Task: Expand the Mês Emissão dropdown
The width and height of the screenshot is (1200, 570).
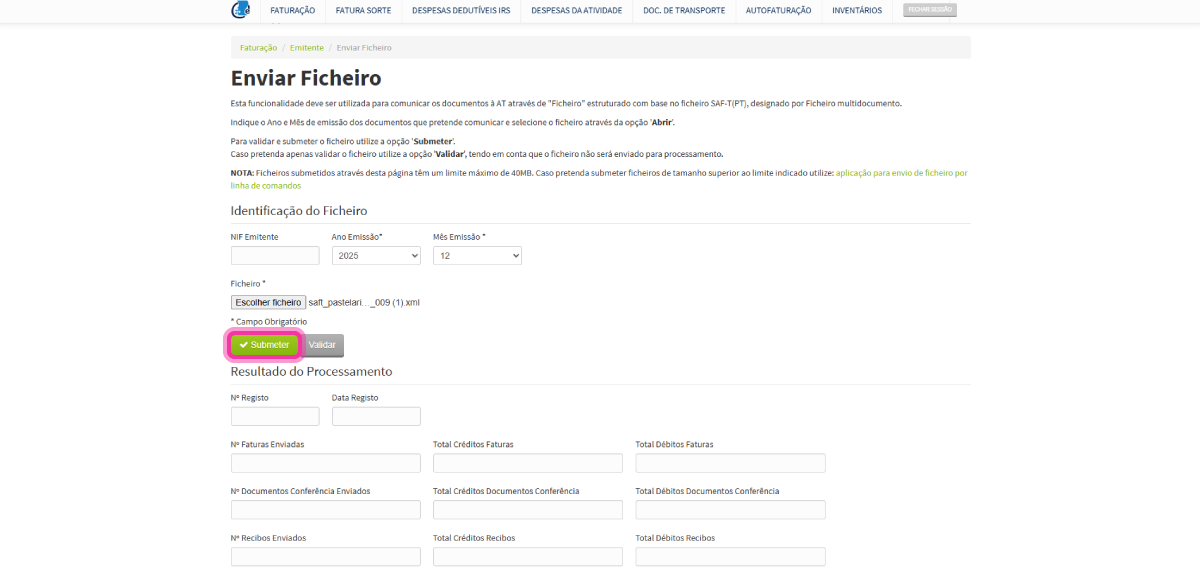Action: (477, 256)
